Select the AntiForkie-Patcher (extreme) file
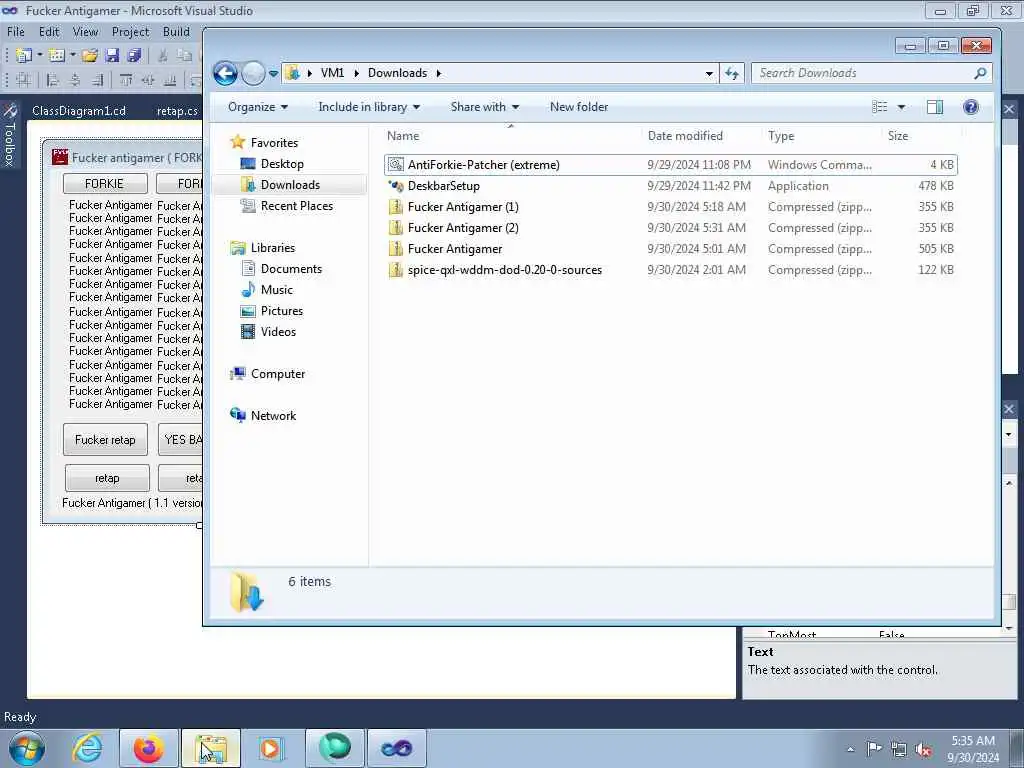This screenshot has width=1024, height=768. [x=671, y=165]
